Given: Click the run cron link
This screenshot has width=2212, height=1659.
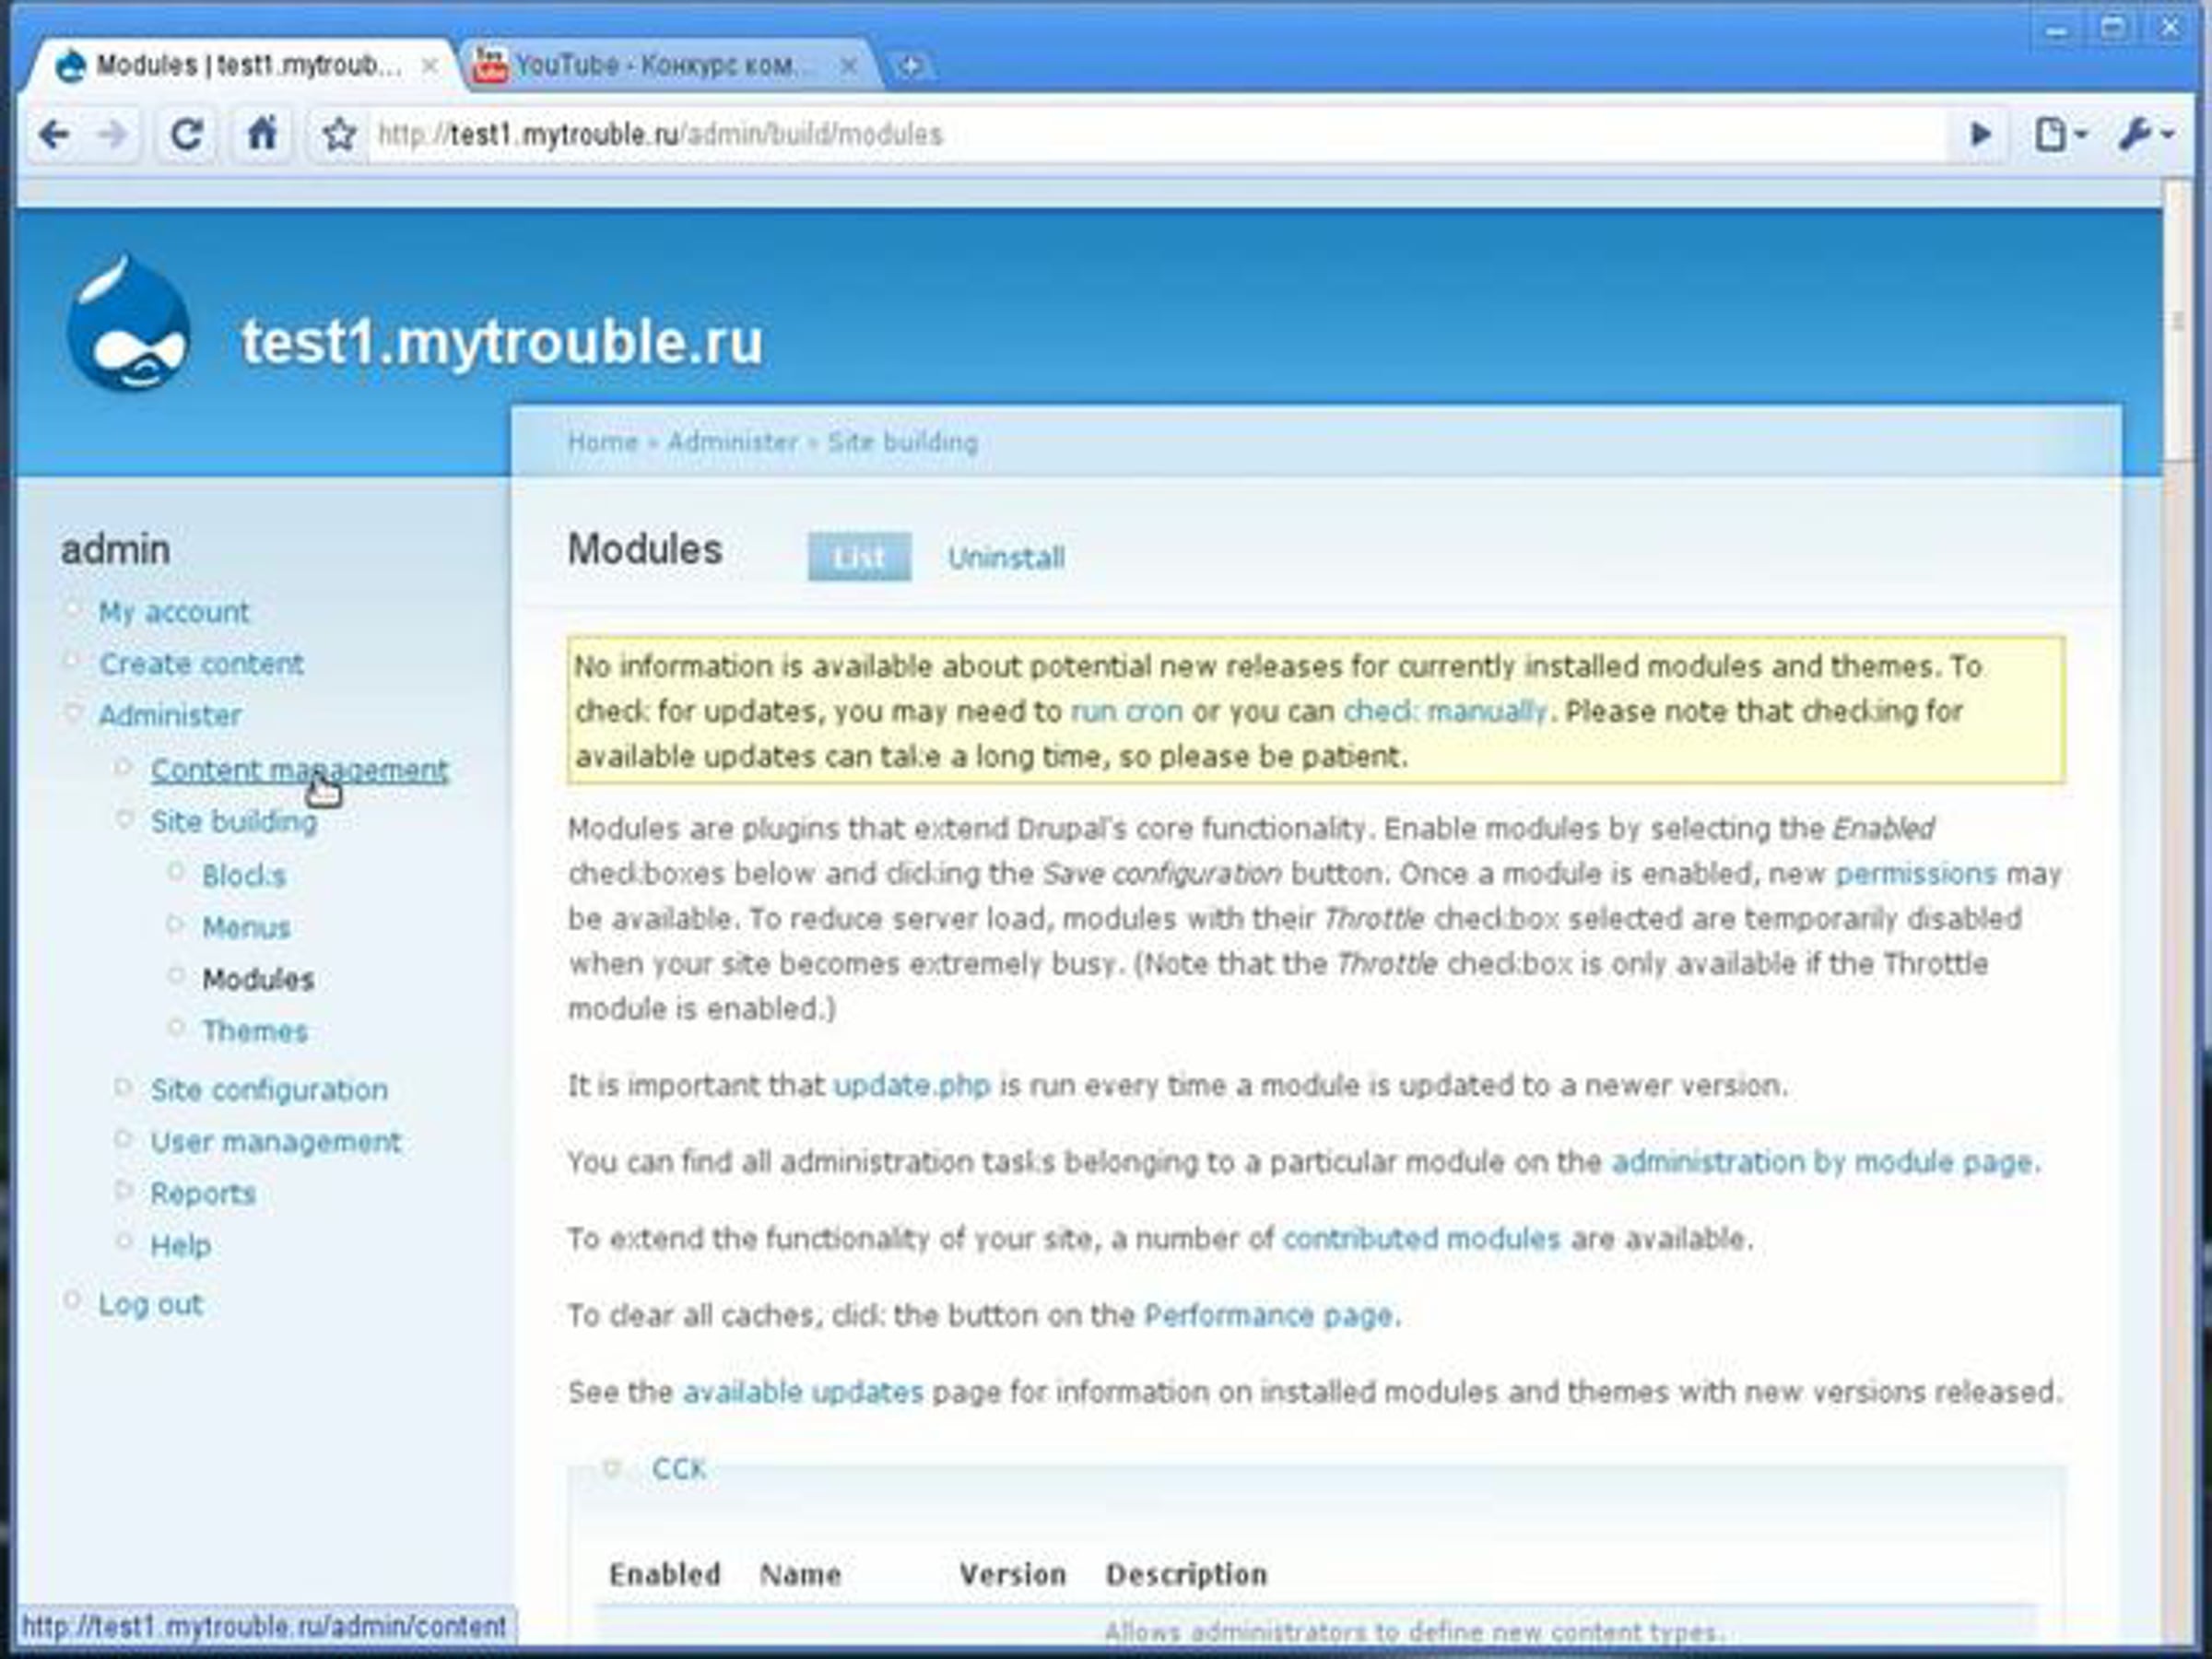Looking at the screenshot, I should (1126, 712).
